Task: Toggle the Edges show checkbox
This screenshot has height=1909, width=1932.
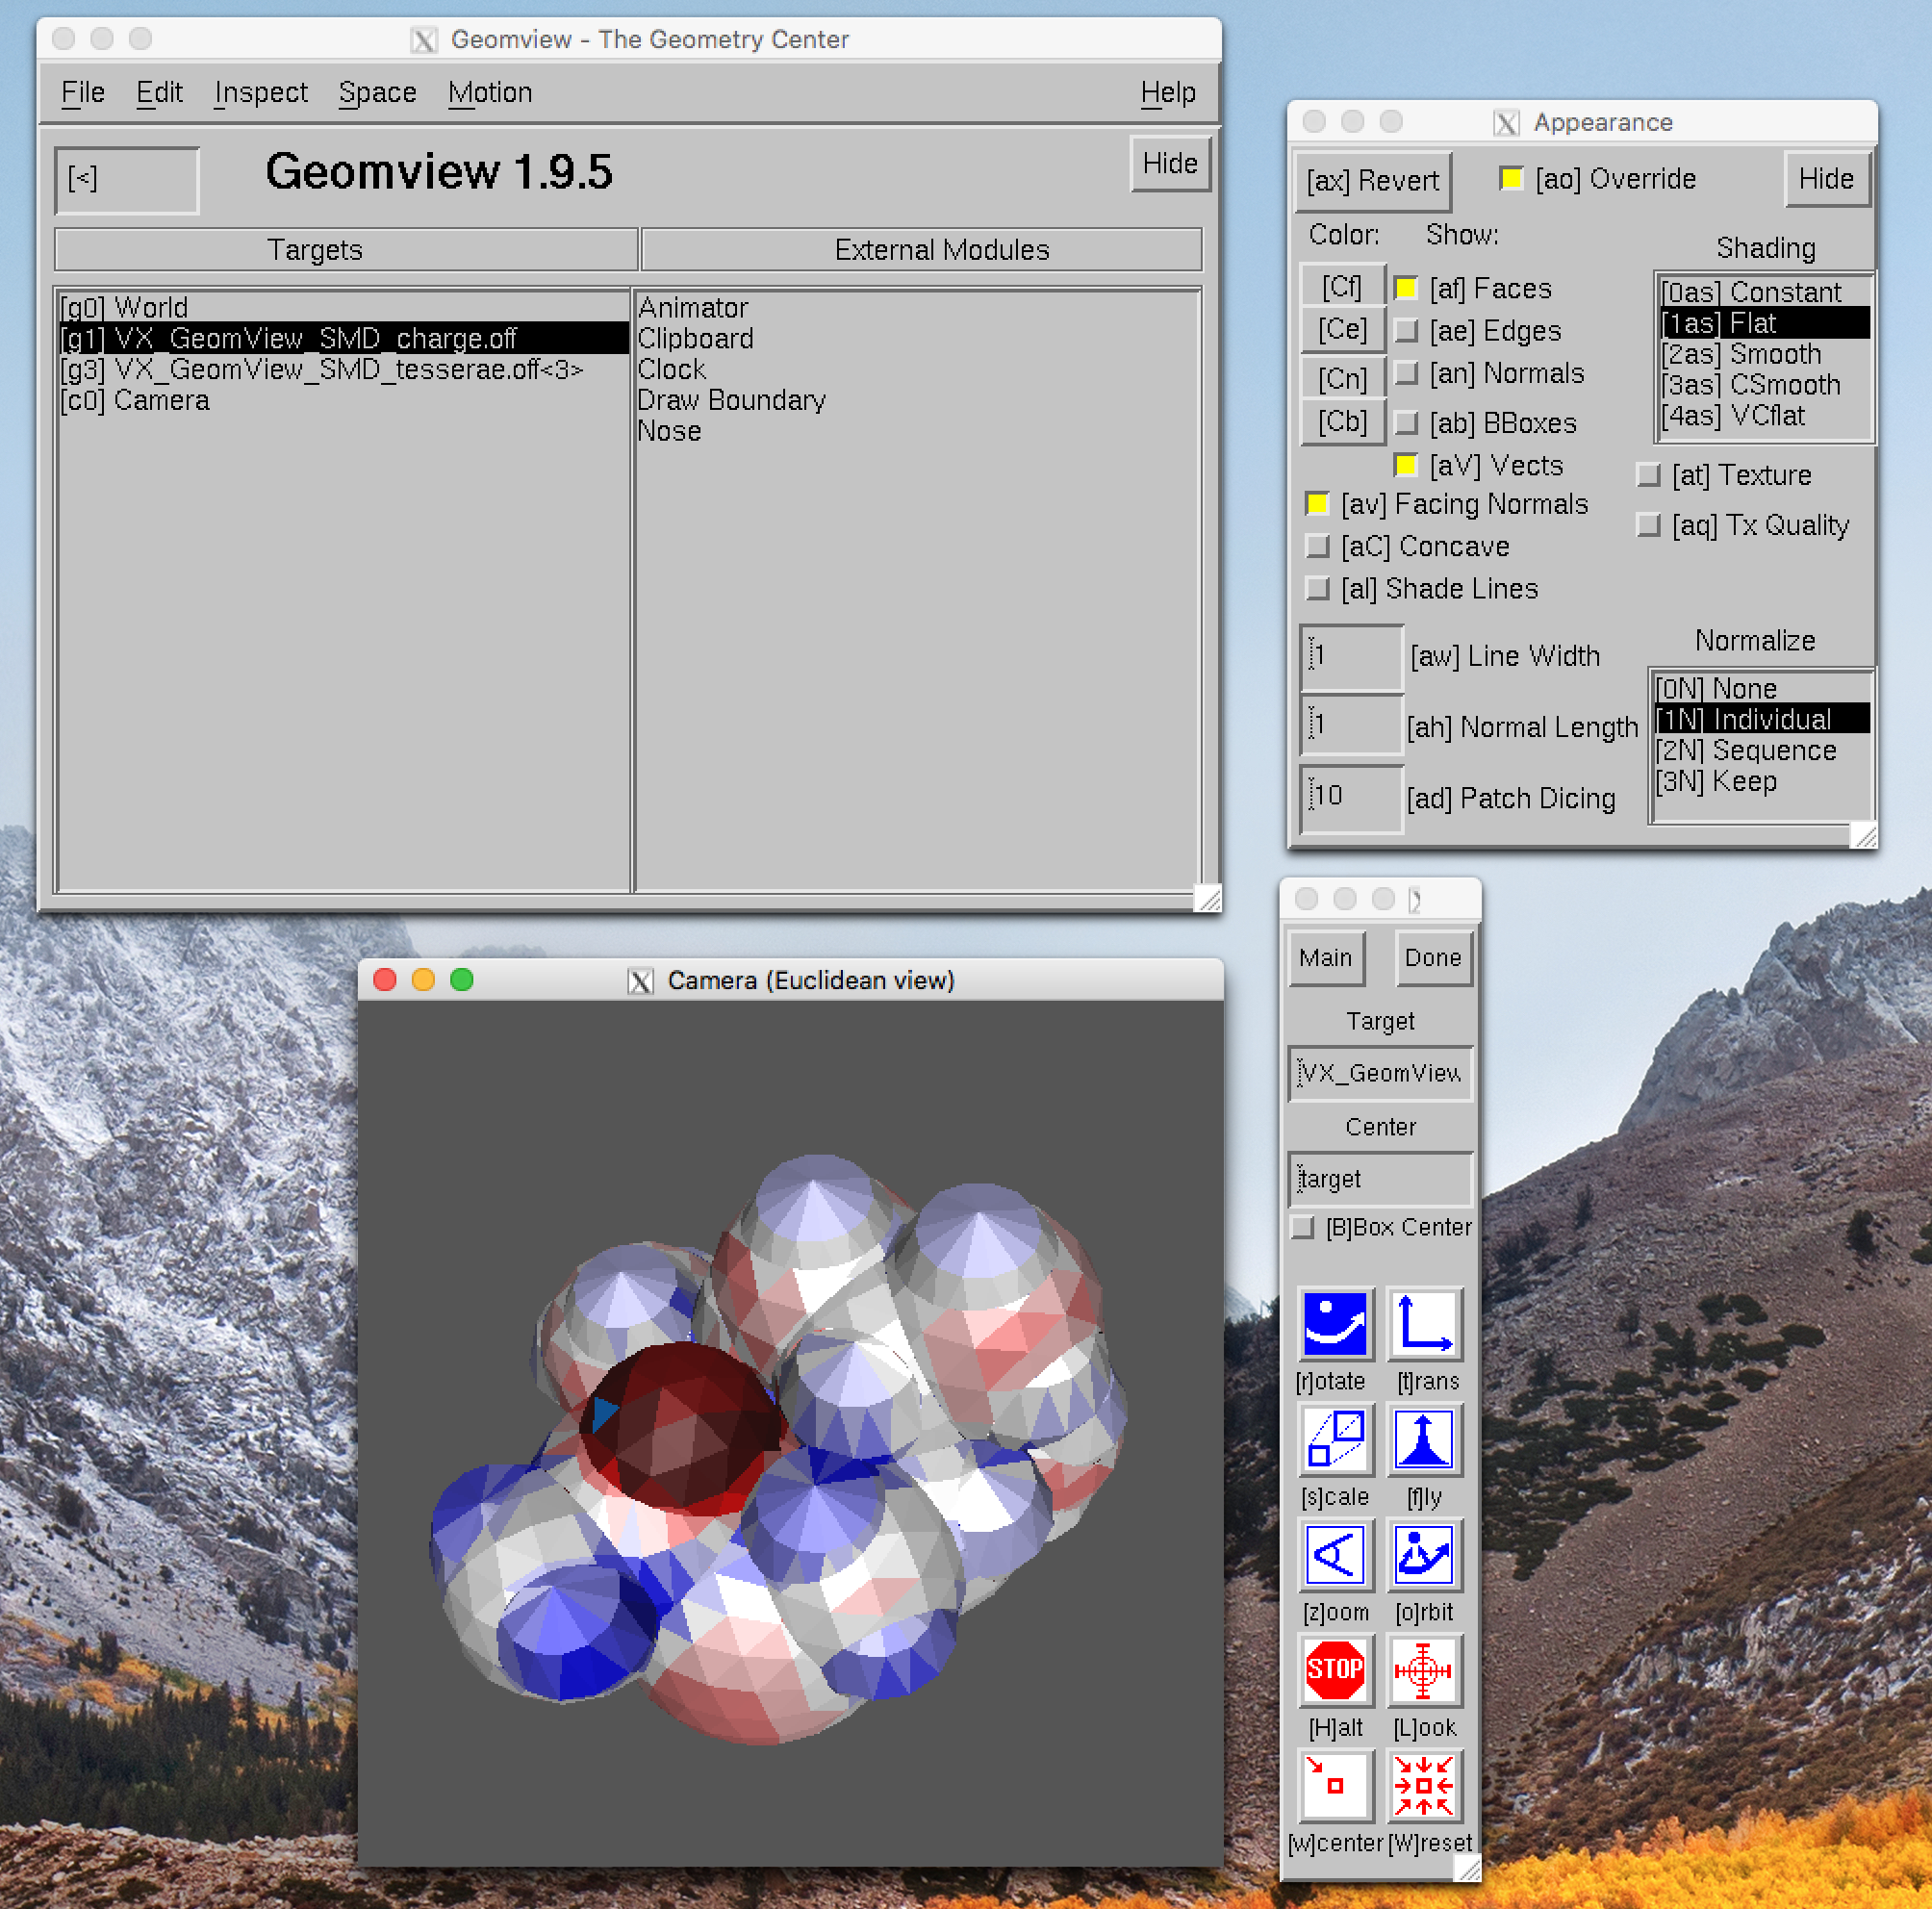Action: point(1407,331)
